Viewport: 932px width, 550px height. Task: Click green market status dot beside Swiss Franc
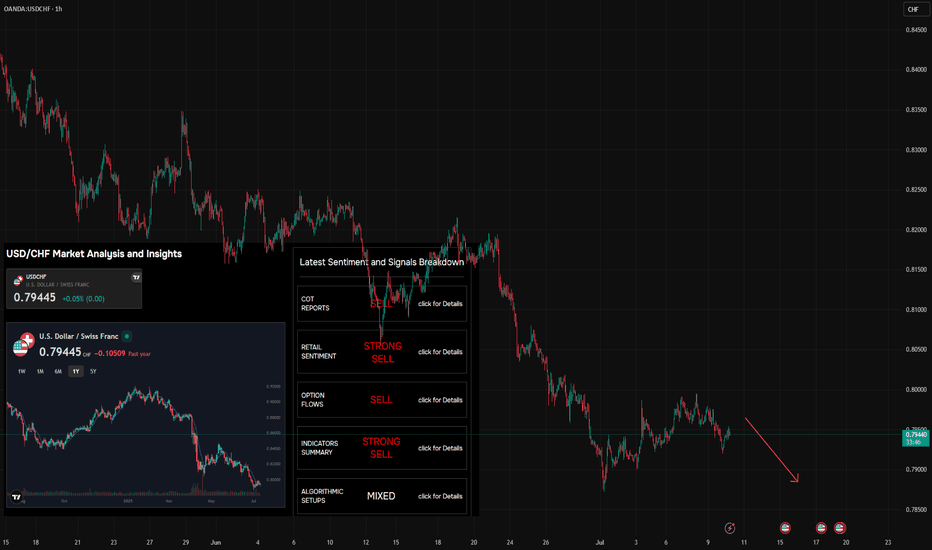coord(127,337)
